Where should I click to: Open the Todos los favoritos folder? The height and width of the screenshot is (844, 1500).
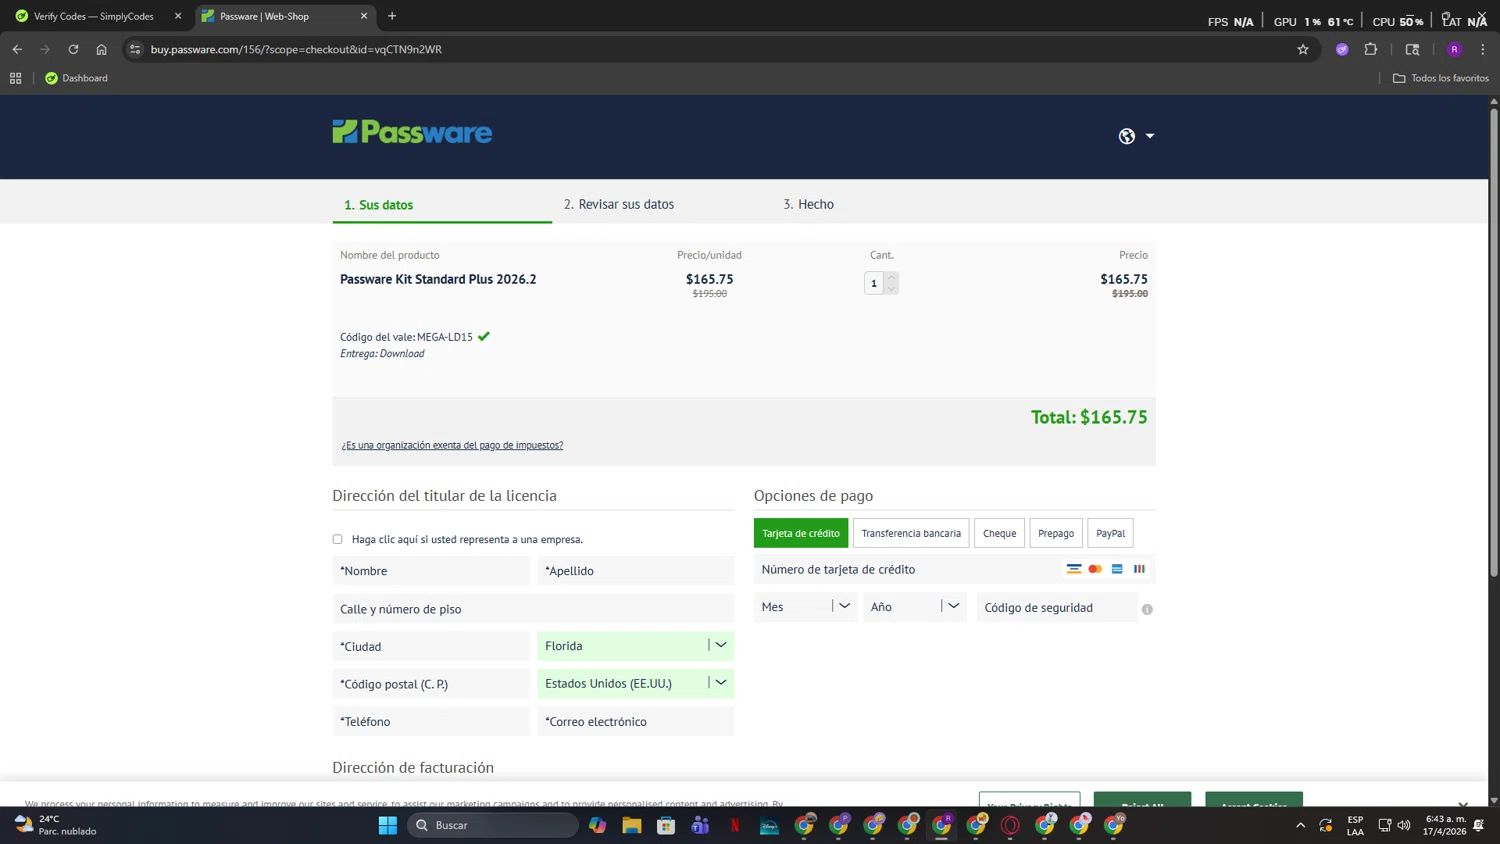pyautogui.click(x=1441, y=78)
